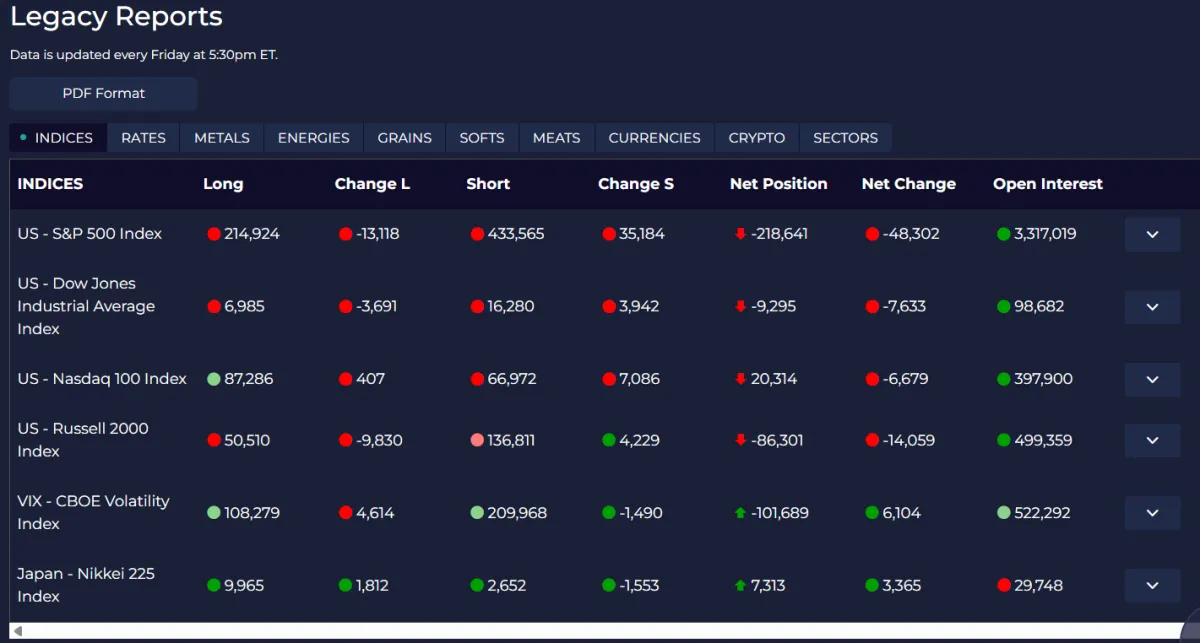Click the pink dot beside 136,811

point(477,440)
